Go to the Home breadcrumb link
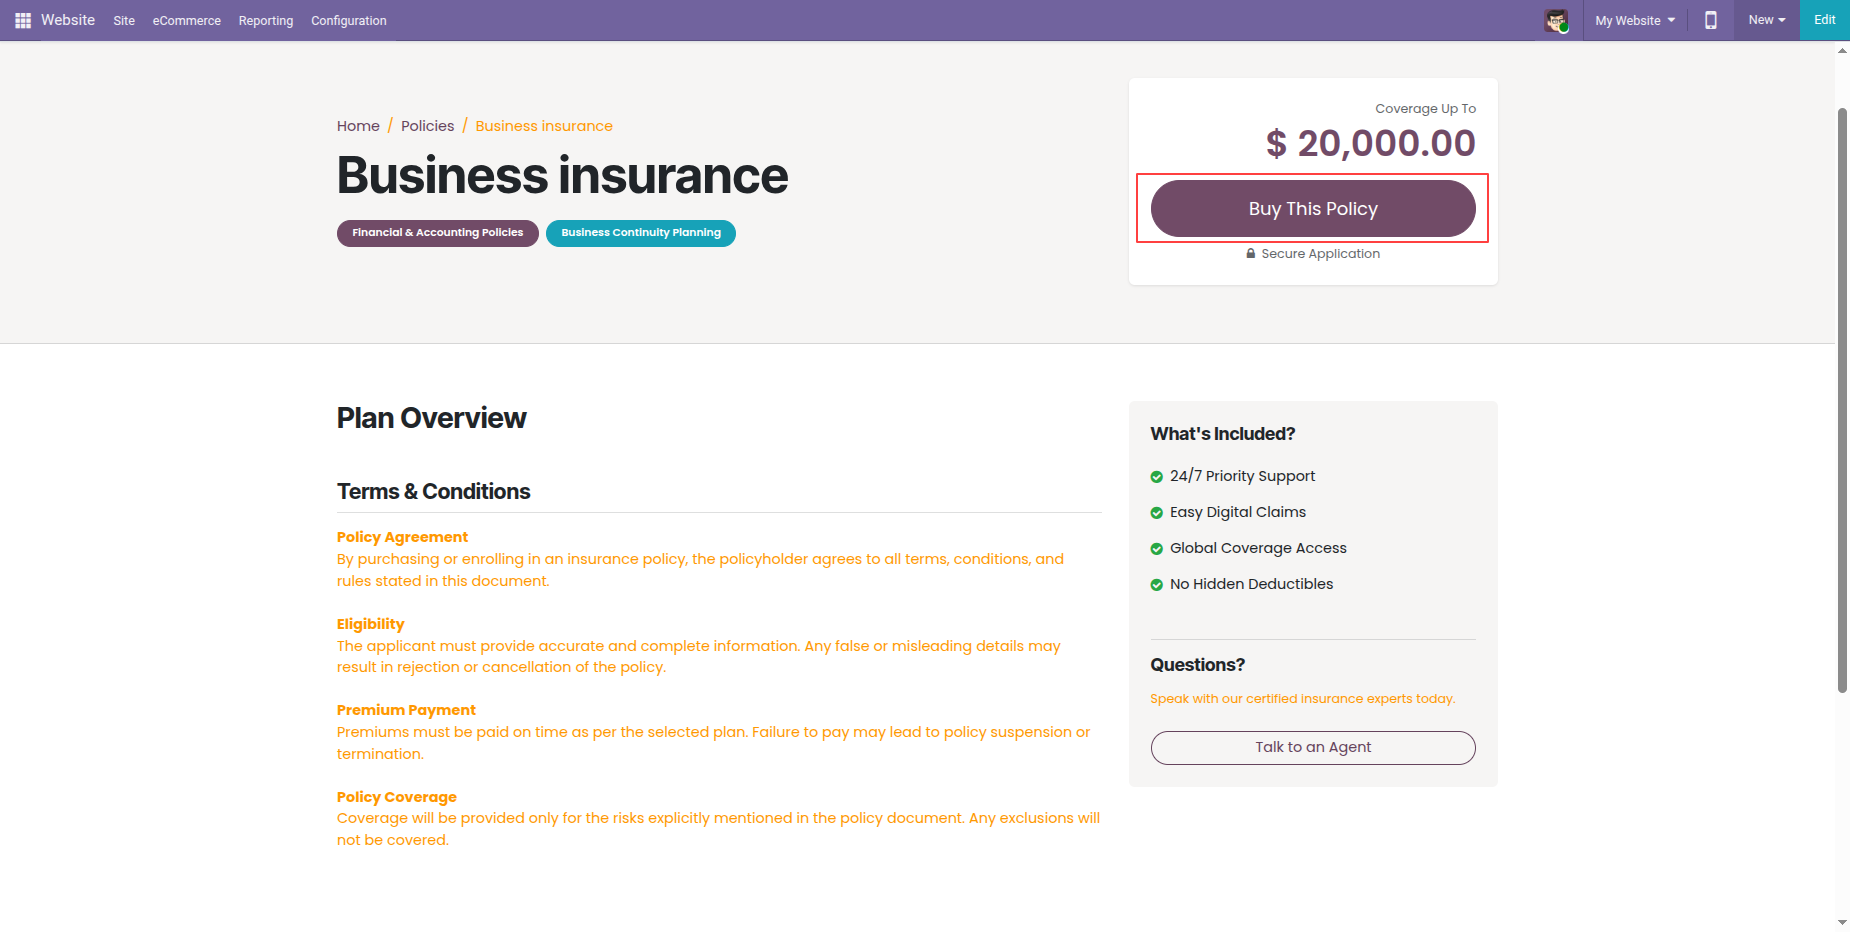Screen dimensions: 1850x932 [358, 126]
